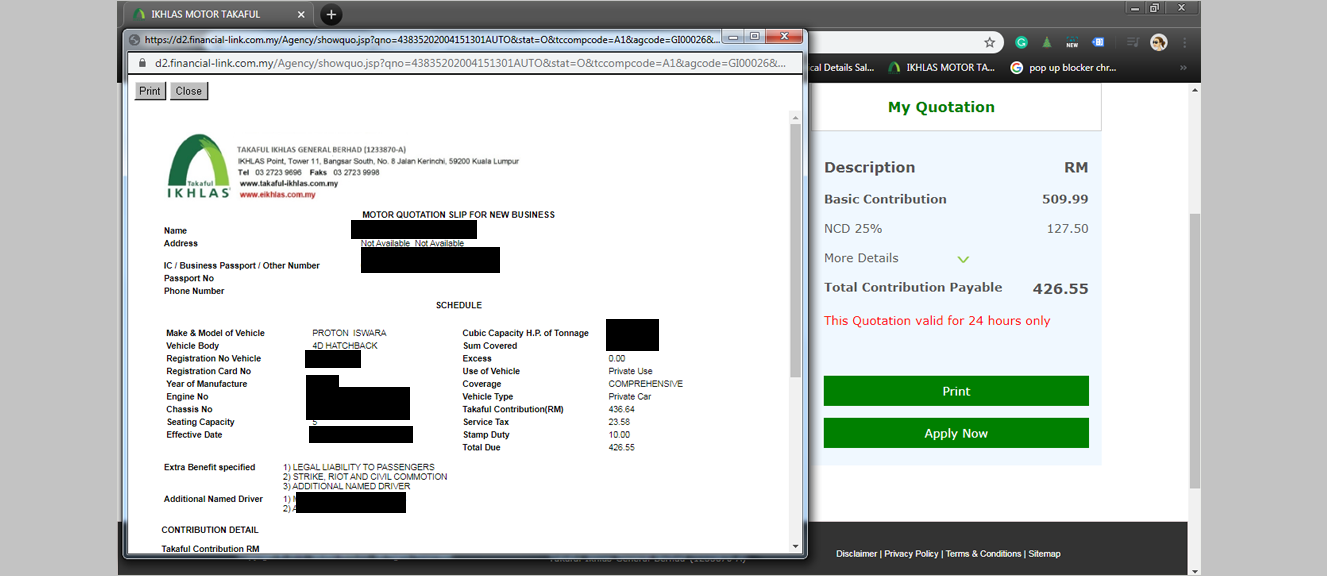Click the Google favicon of pop up blocker bookmark
The height and width of the screenshot is (576, 1327).
[x=1017, y=68]
